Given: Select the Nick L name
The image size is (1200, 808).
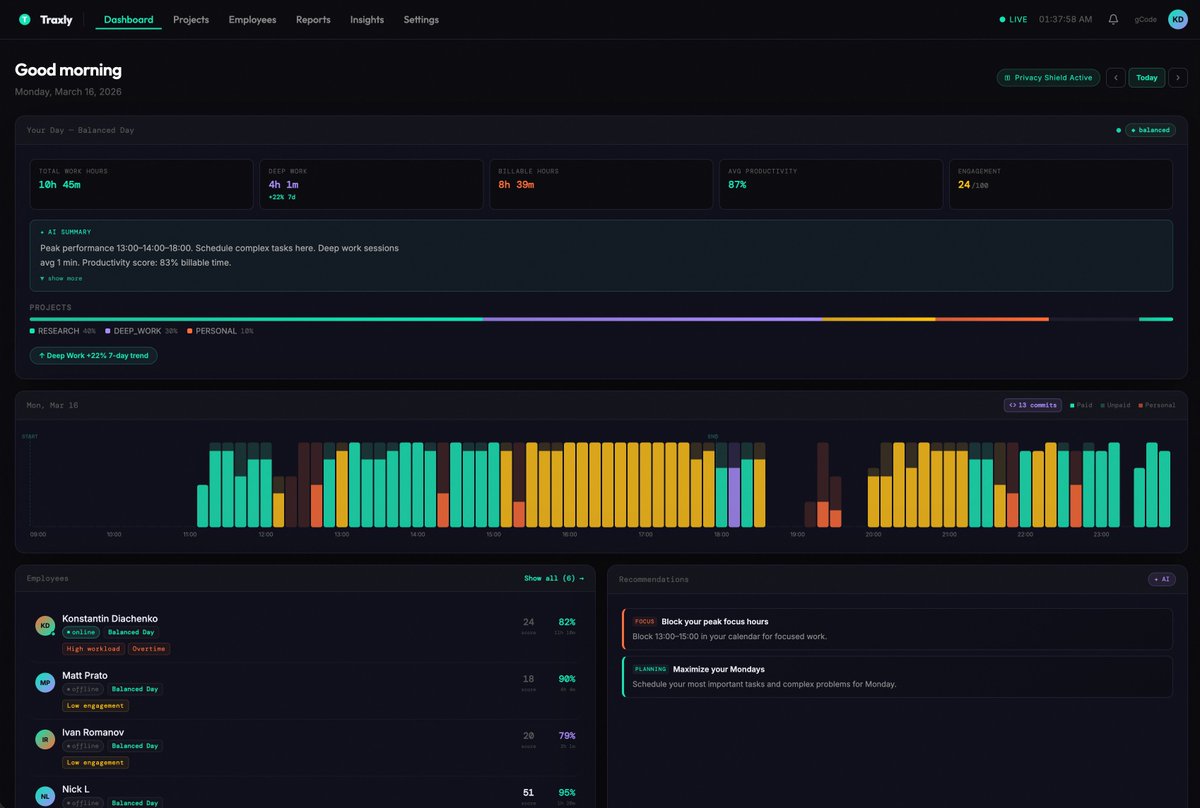Looking at the screenshot, I should click(x=76, y=790).
